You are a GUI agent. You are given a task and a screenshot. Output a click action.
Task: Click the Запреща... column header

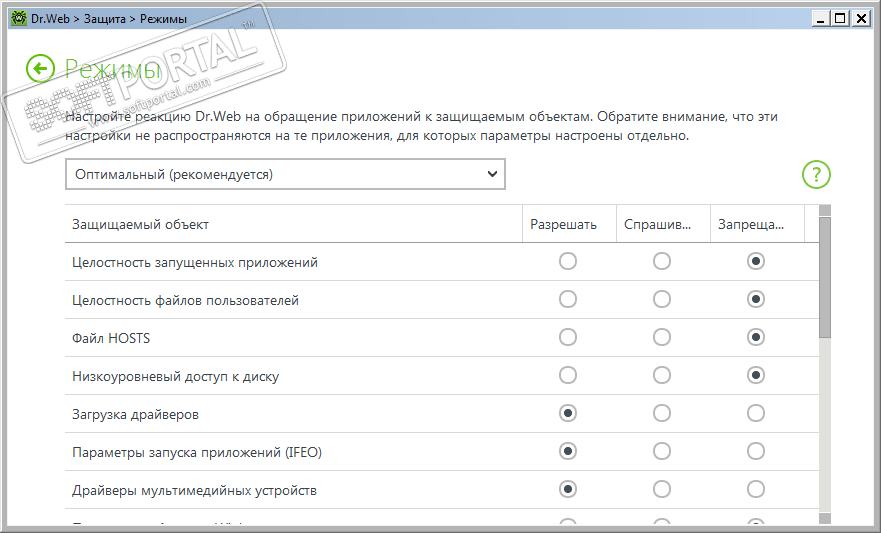click(757, 224)
